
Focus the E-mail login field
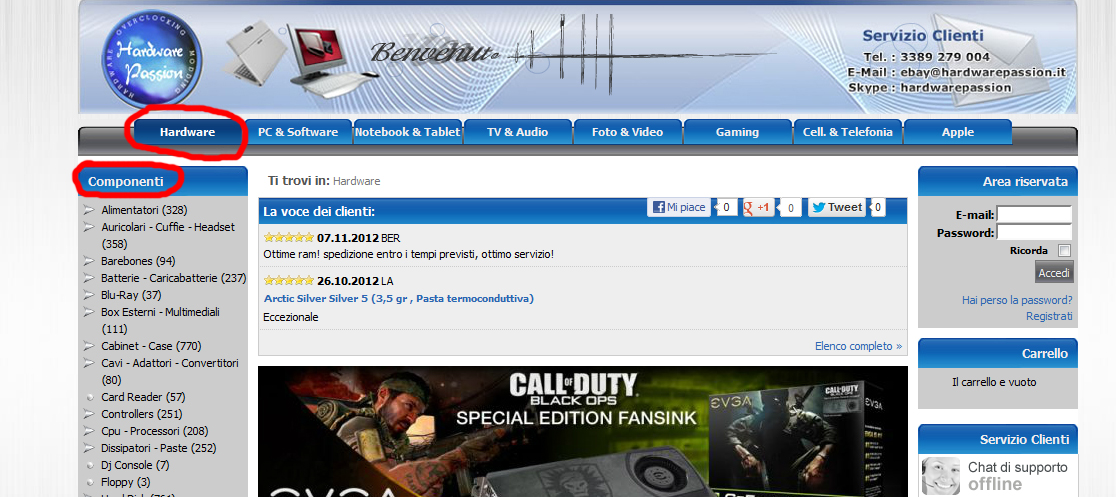1034,214
